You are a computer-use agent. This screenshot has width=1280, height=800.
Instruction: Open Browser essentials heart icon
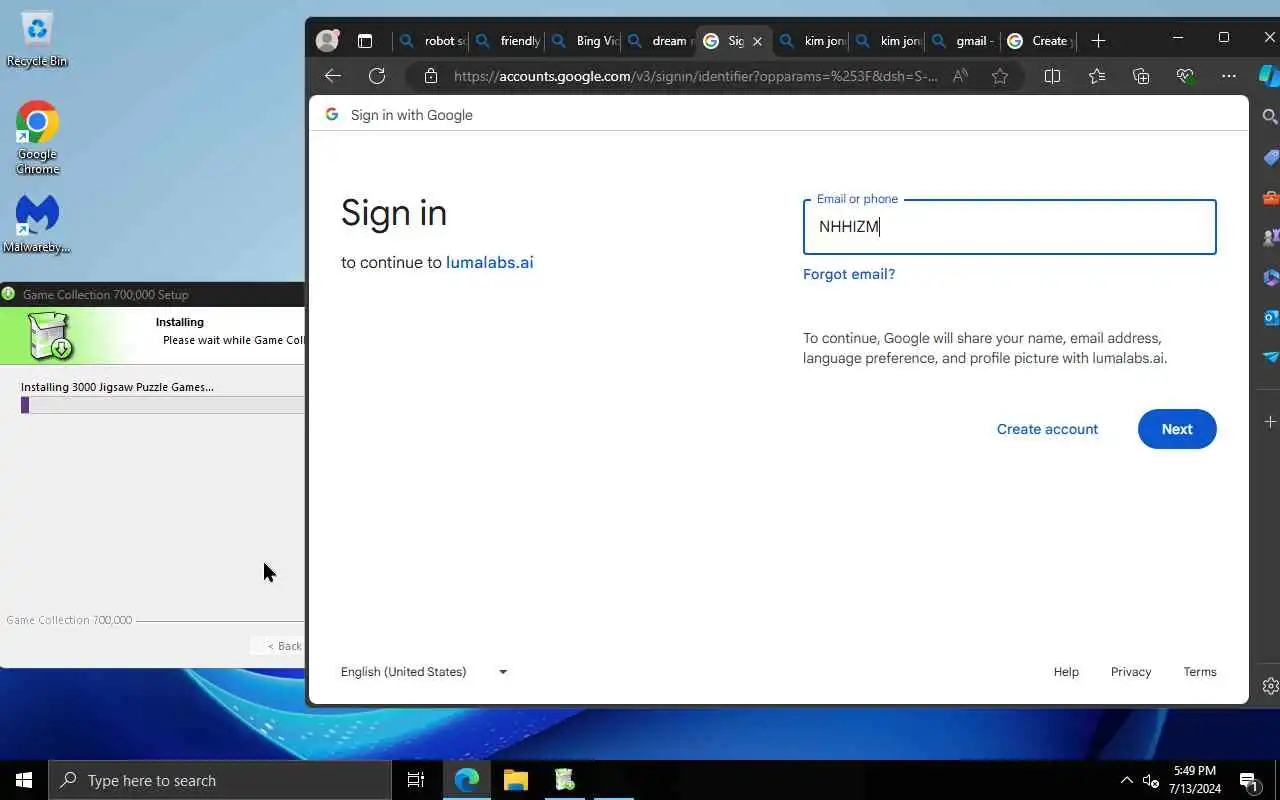(x=1185, y=76)
